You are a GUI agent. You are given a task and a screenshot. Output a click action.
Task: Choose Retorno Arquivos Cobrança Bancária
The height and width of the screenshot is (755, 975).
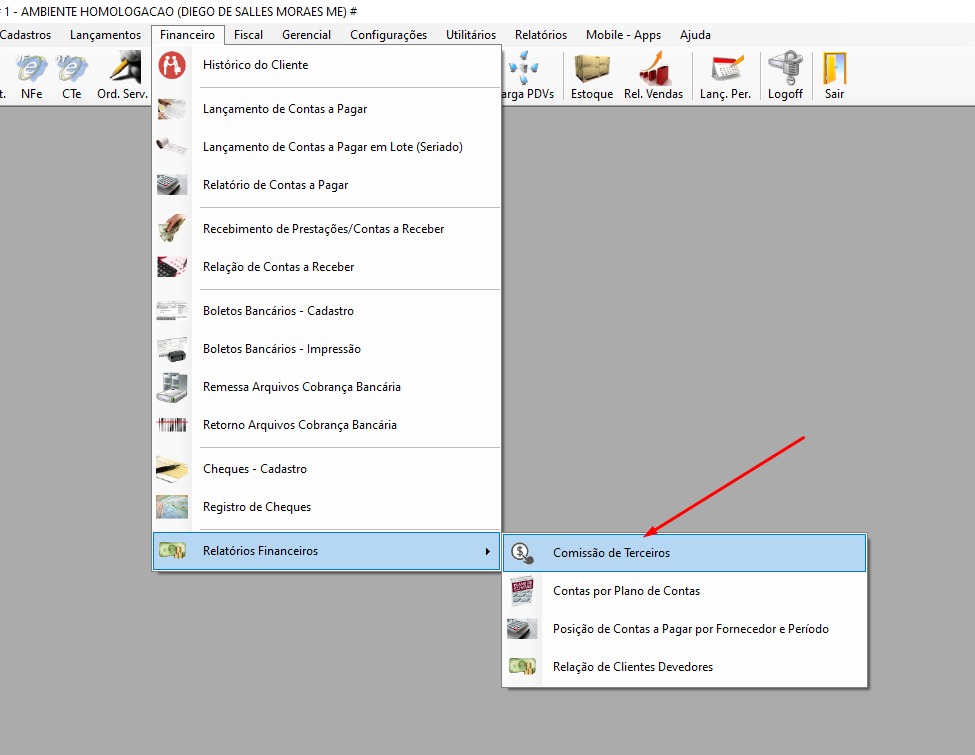coord(326,425)
